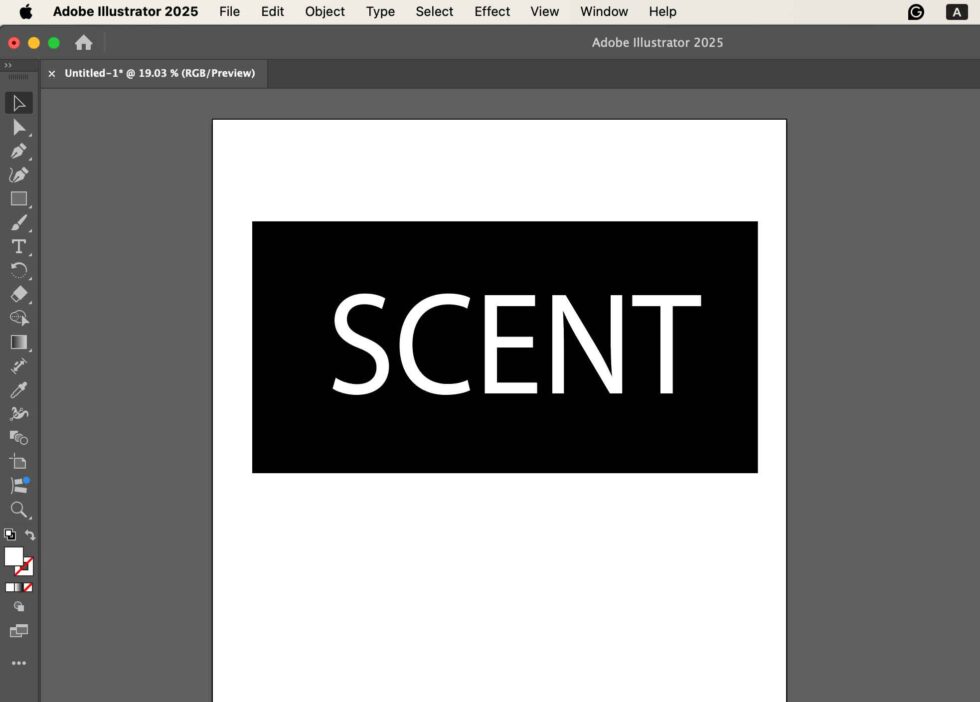Open the Edit Toolbar ellipsis menu
Screen dimensions: 980x702
click(19, 662)
